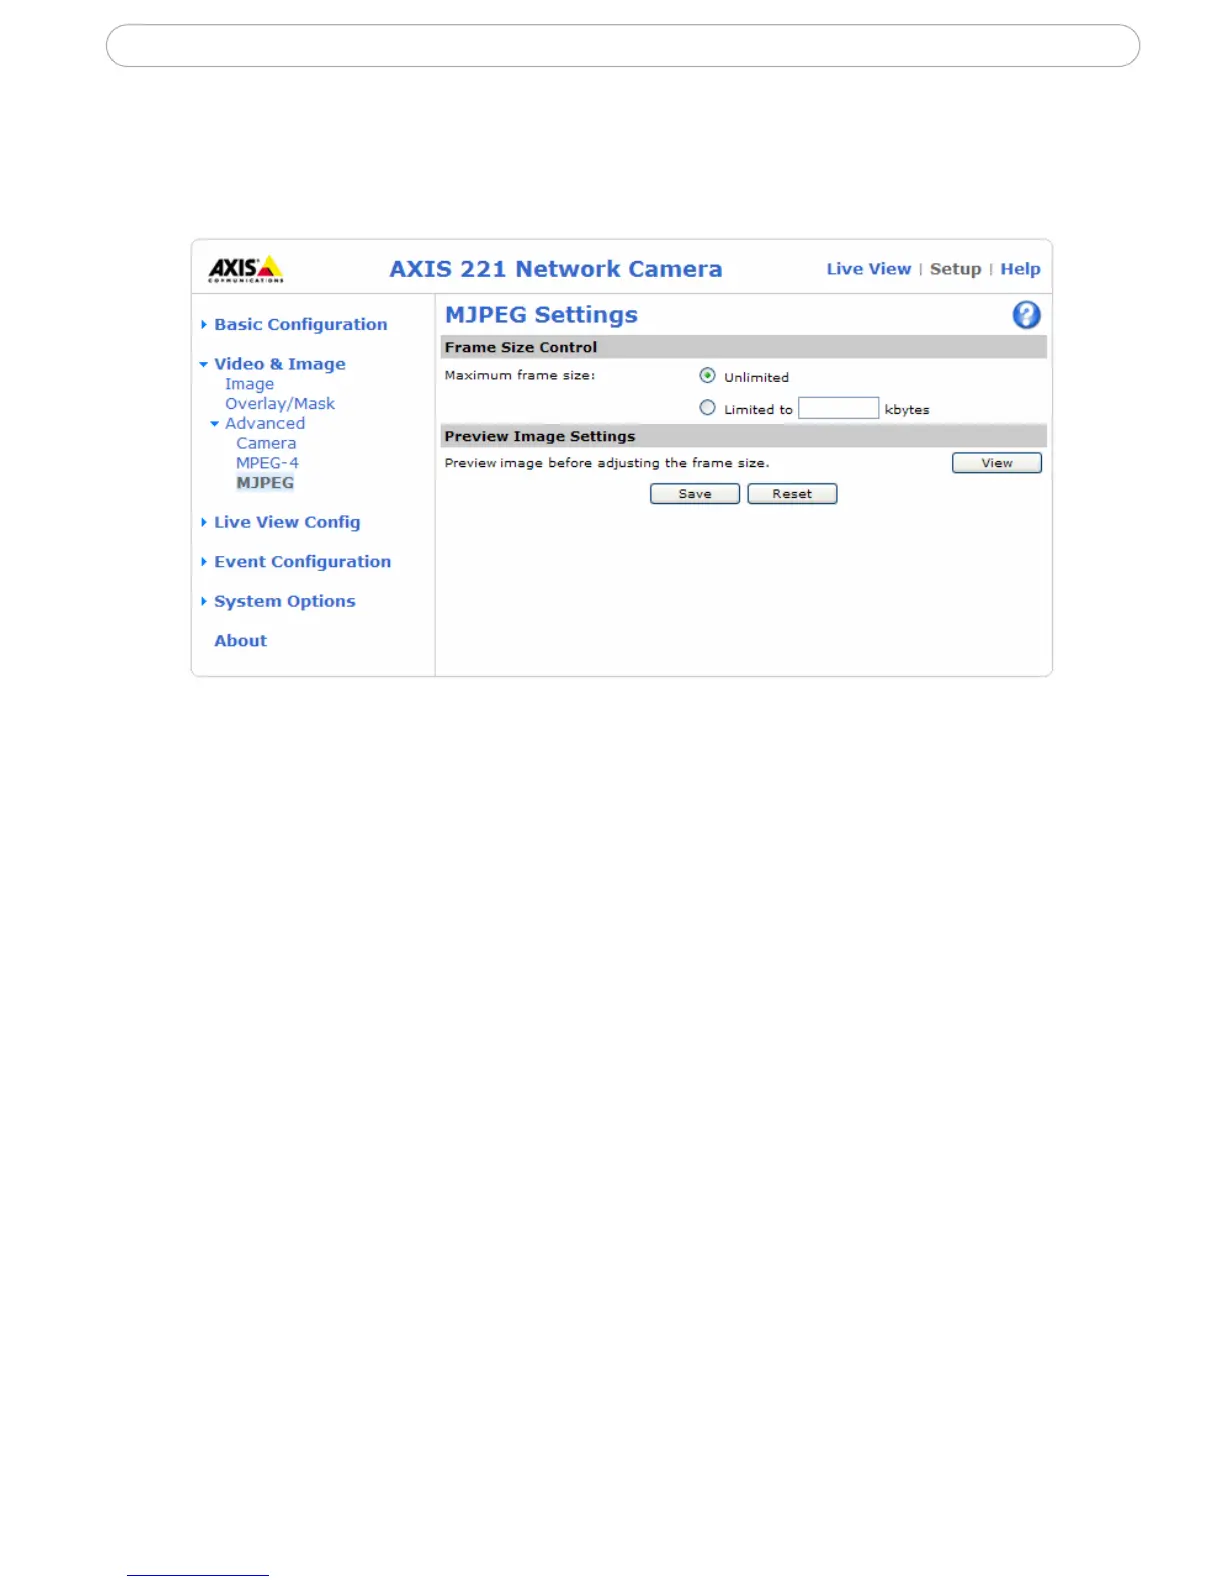Click the AXIS 221 Network Camera title

pos(555,269)
